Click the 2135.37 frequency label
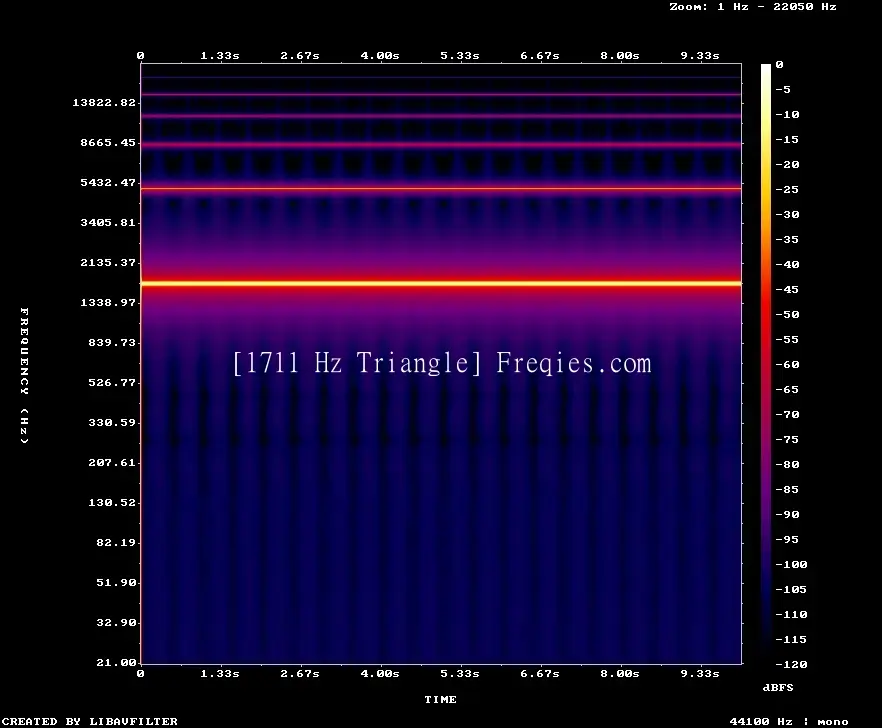 (108, 262)
